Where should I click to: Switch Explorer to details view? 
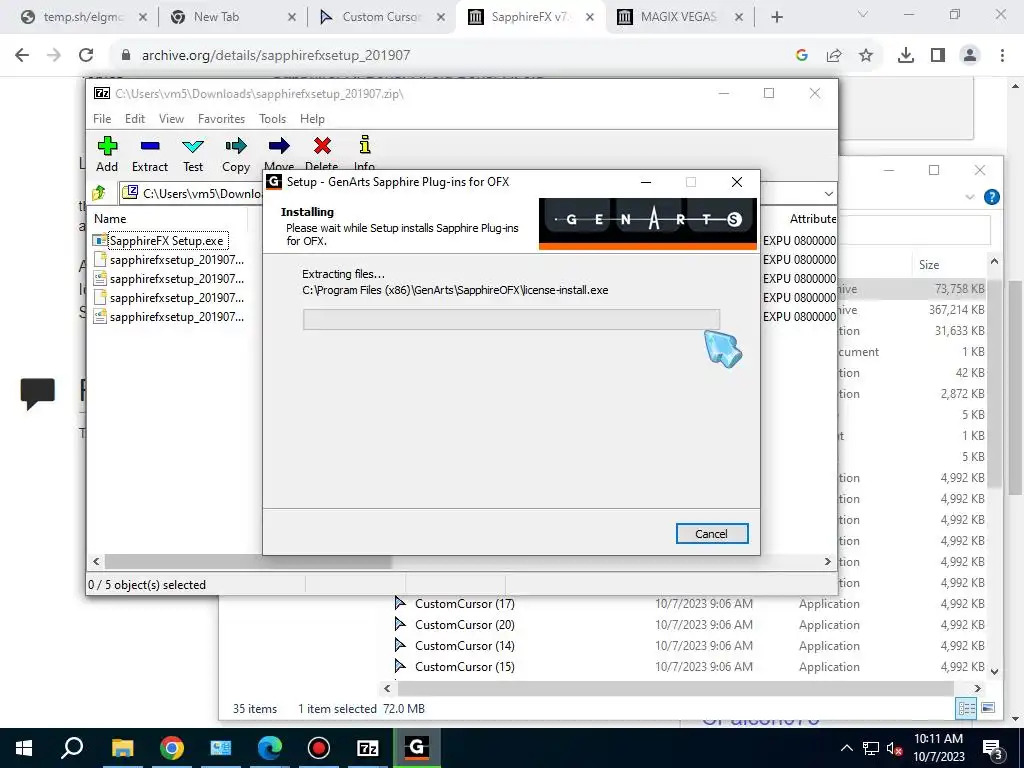pyautogui.click(x=967, y=708)
